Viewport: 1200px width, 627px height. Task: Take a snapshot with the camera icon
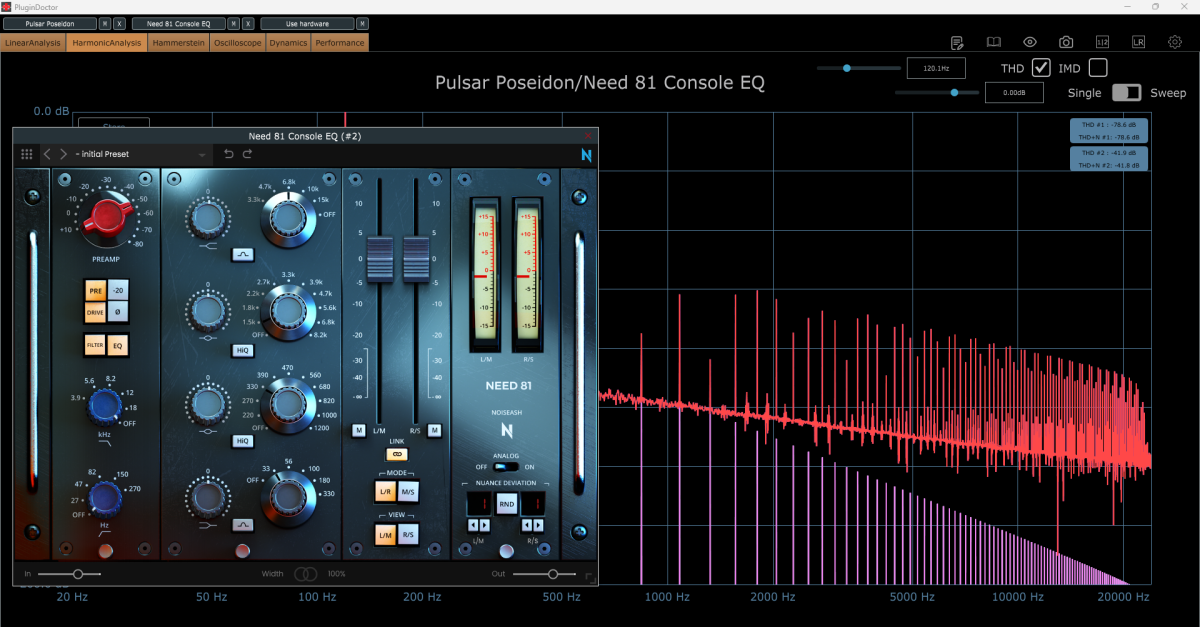coord(1066,42)
